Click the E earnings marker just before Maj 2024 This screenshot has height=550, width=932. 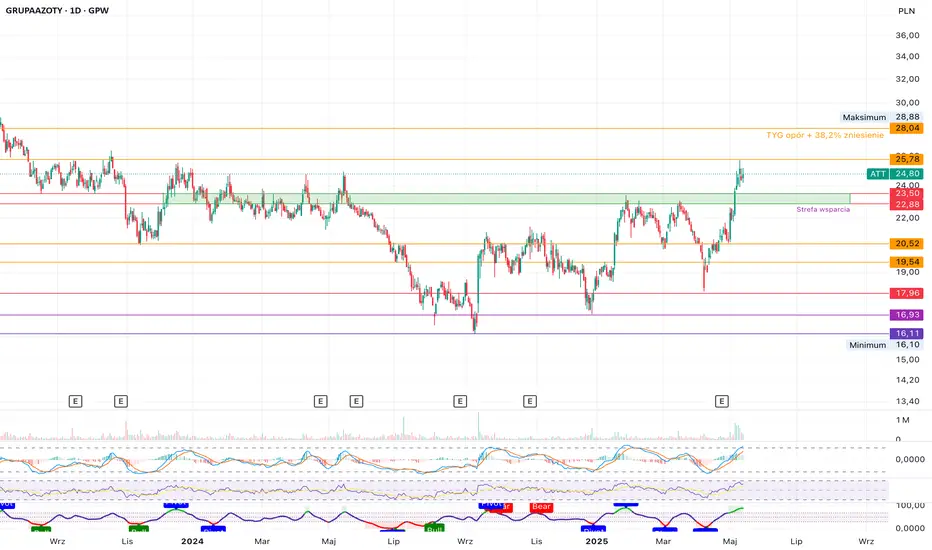[320, 401]
